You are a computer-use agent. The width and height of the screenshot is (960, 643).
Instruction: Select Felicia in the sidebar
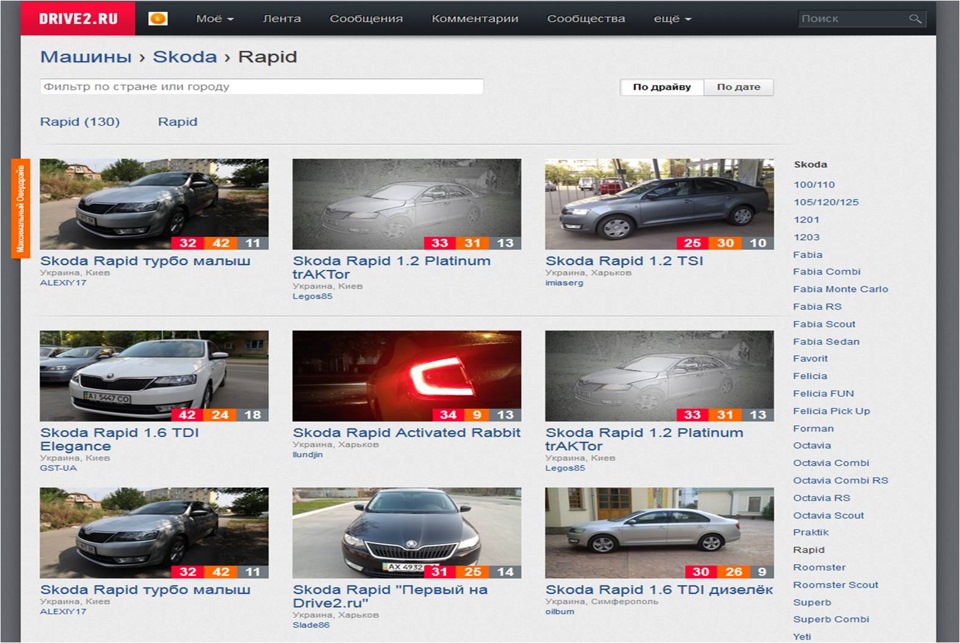click(810, 376)
